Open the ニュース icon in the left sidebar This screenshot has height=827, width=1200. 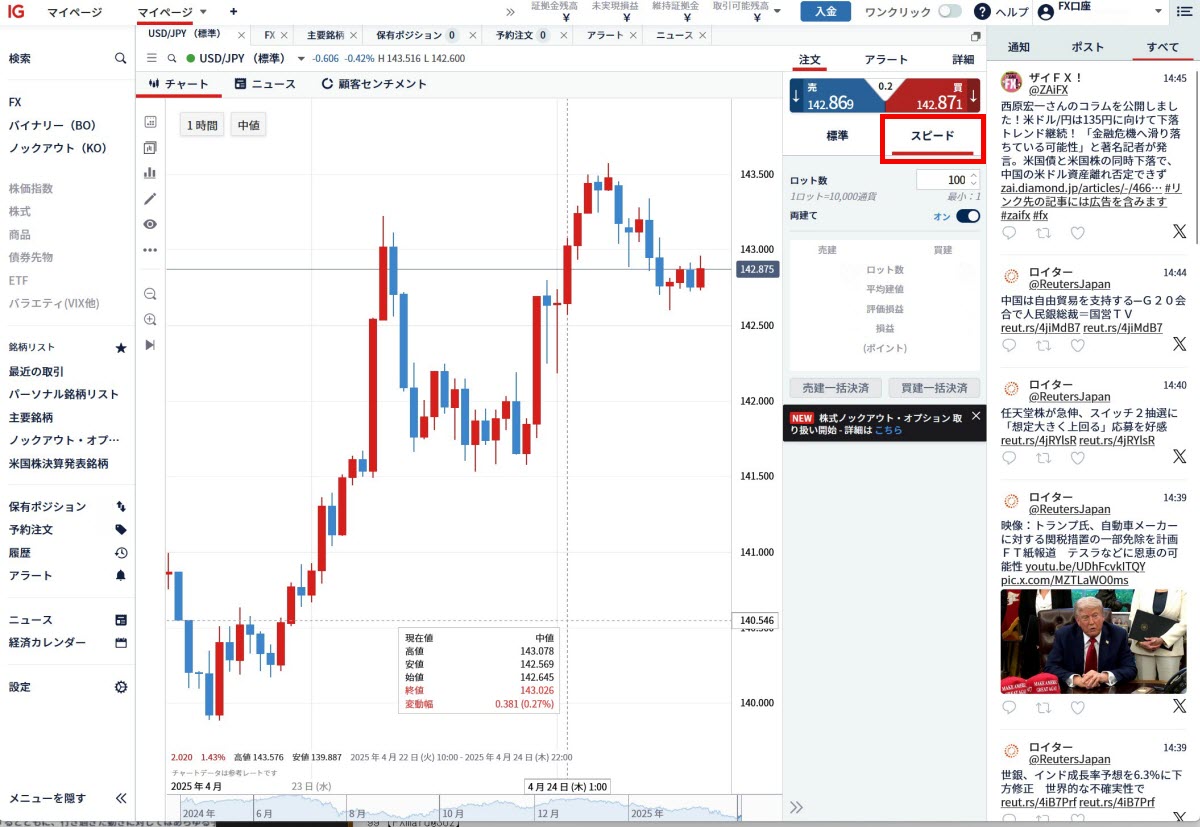click(121, 620)
